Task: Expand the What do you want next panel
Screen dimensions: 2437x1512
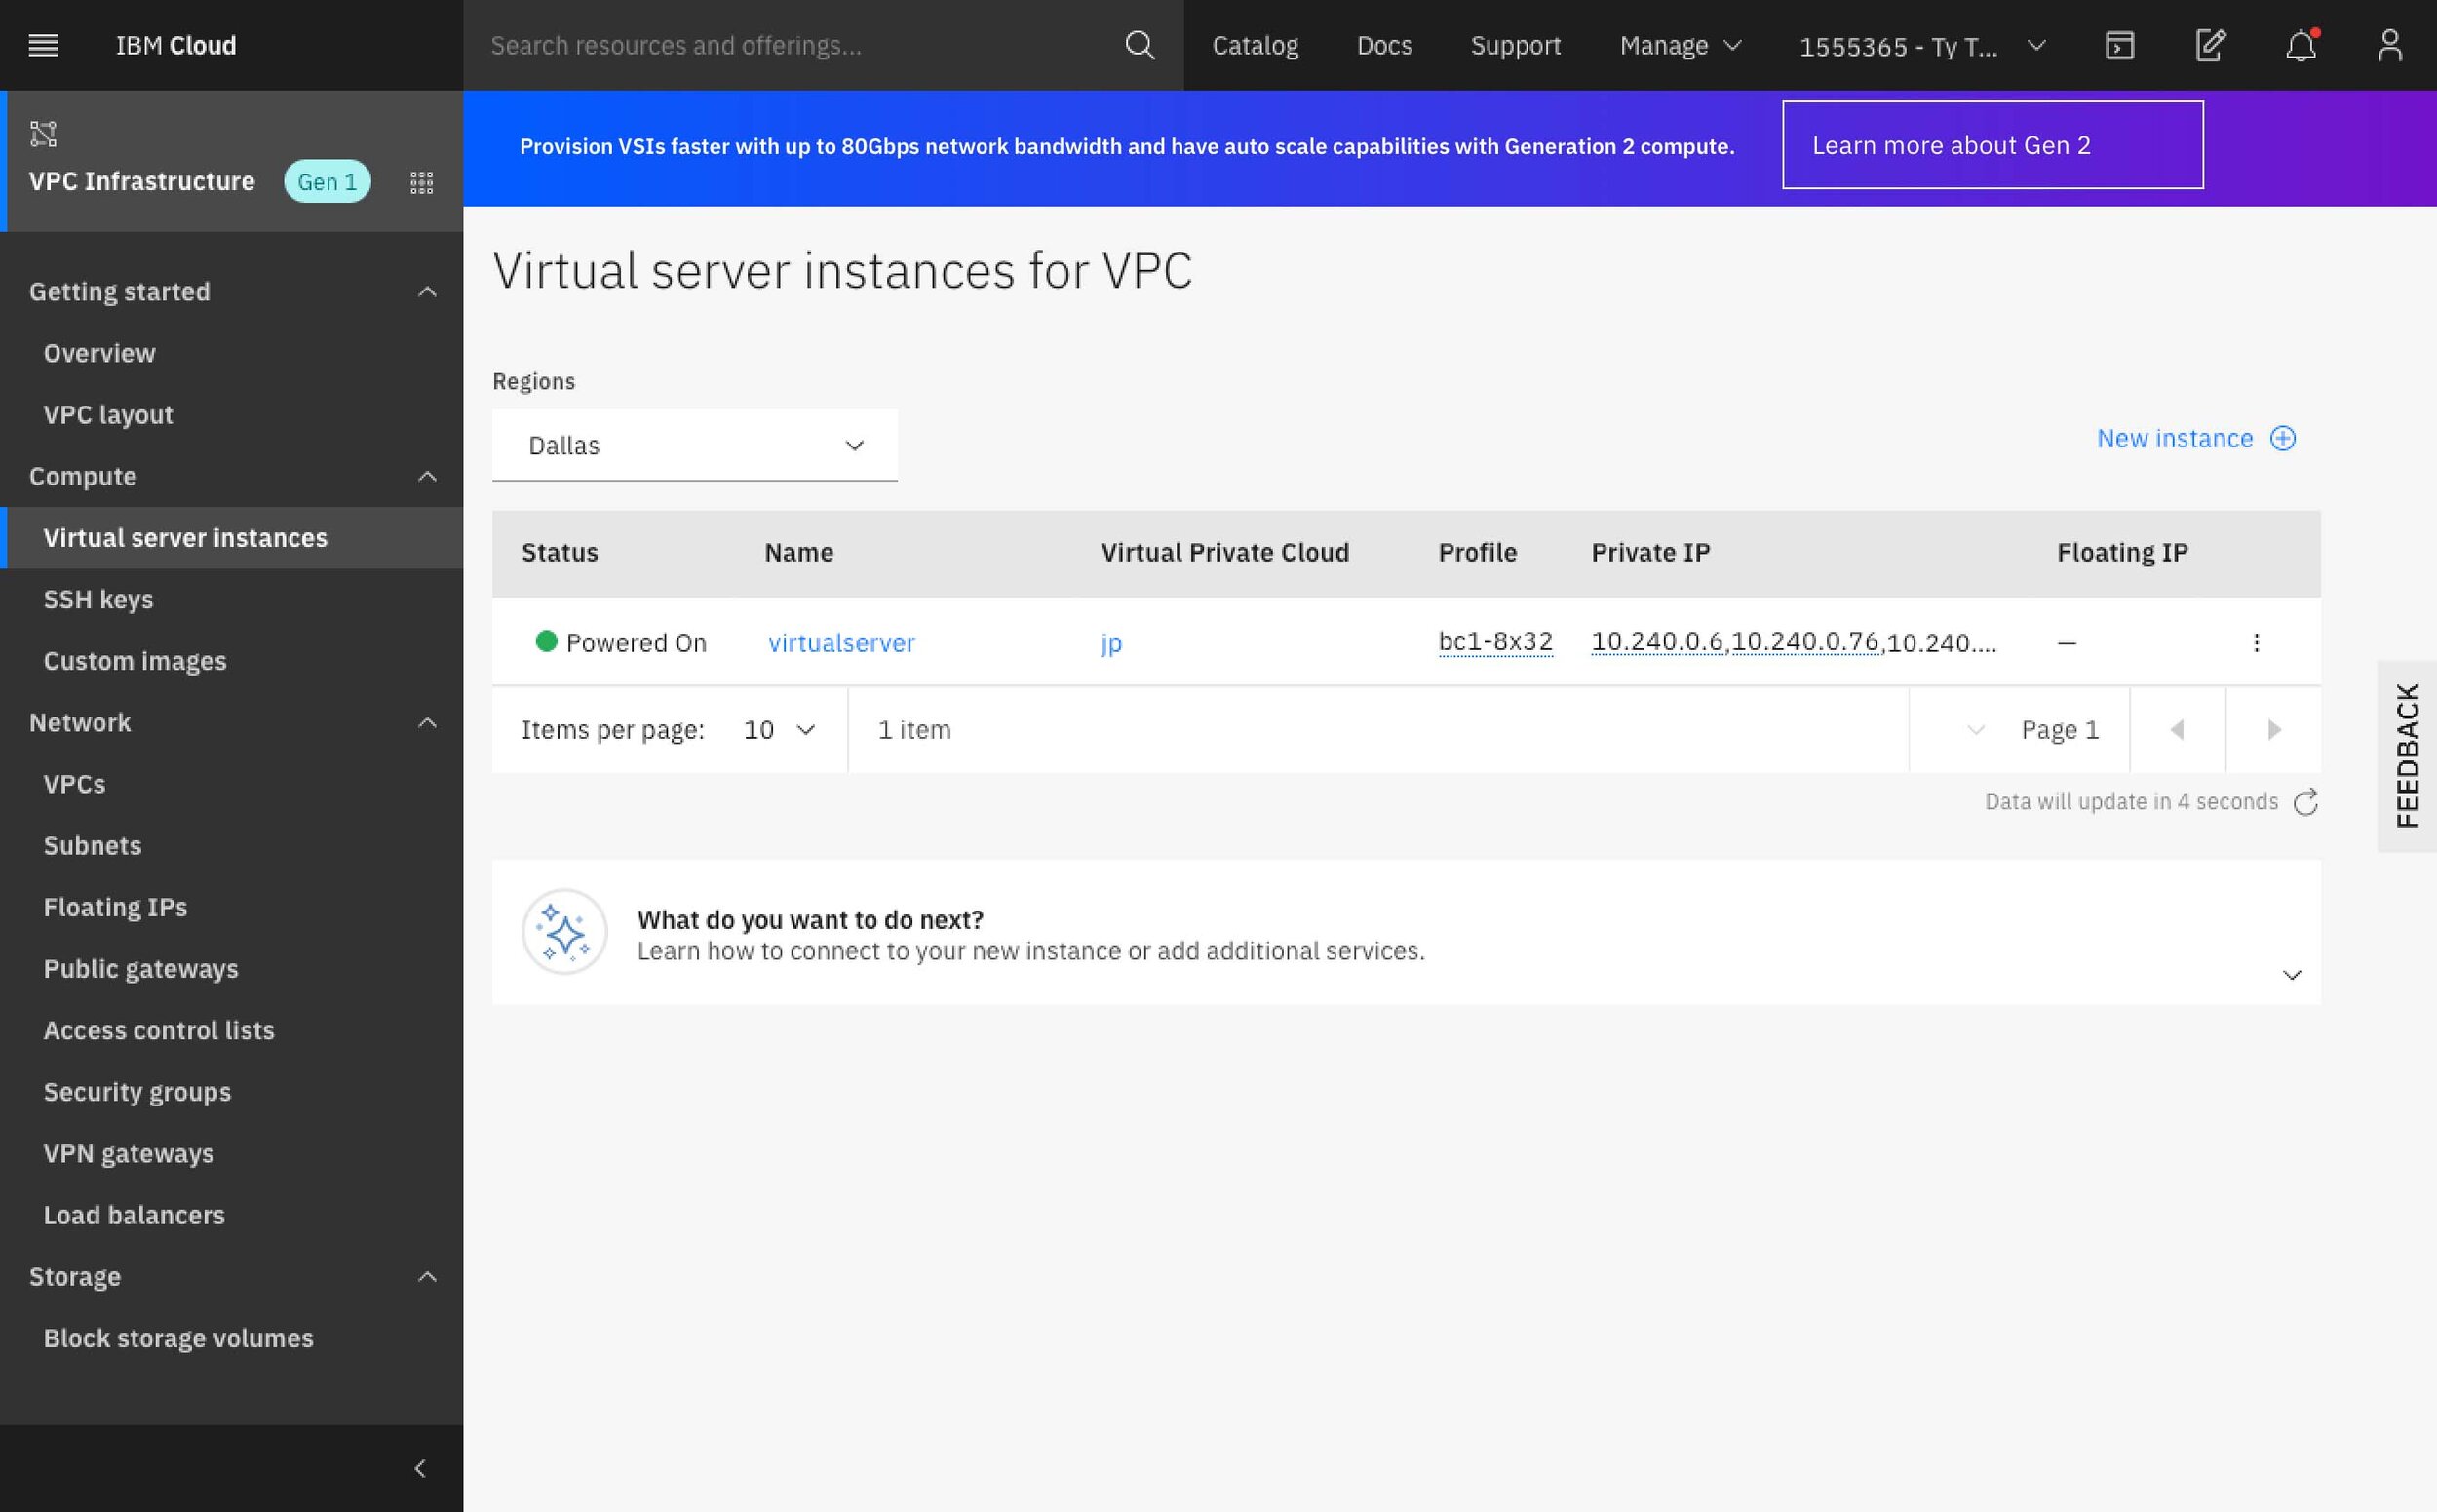Action: click(2292, 975)
